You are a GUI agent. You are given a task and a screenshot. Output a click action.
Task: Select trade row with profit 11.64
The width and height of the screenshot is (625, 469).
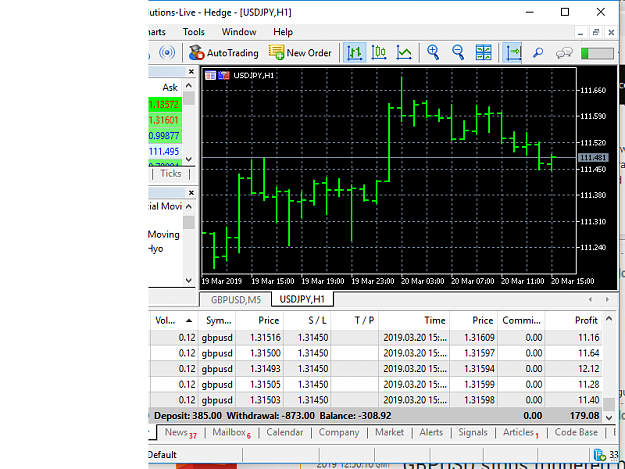pos(375,353)
